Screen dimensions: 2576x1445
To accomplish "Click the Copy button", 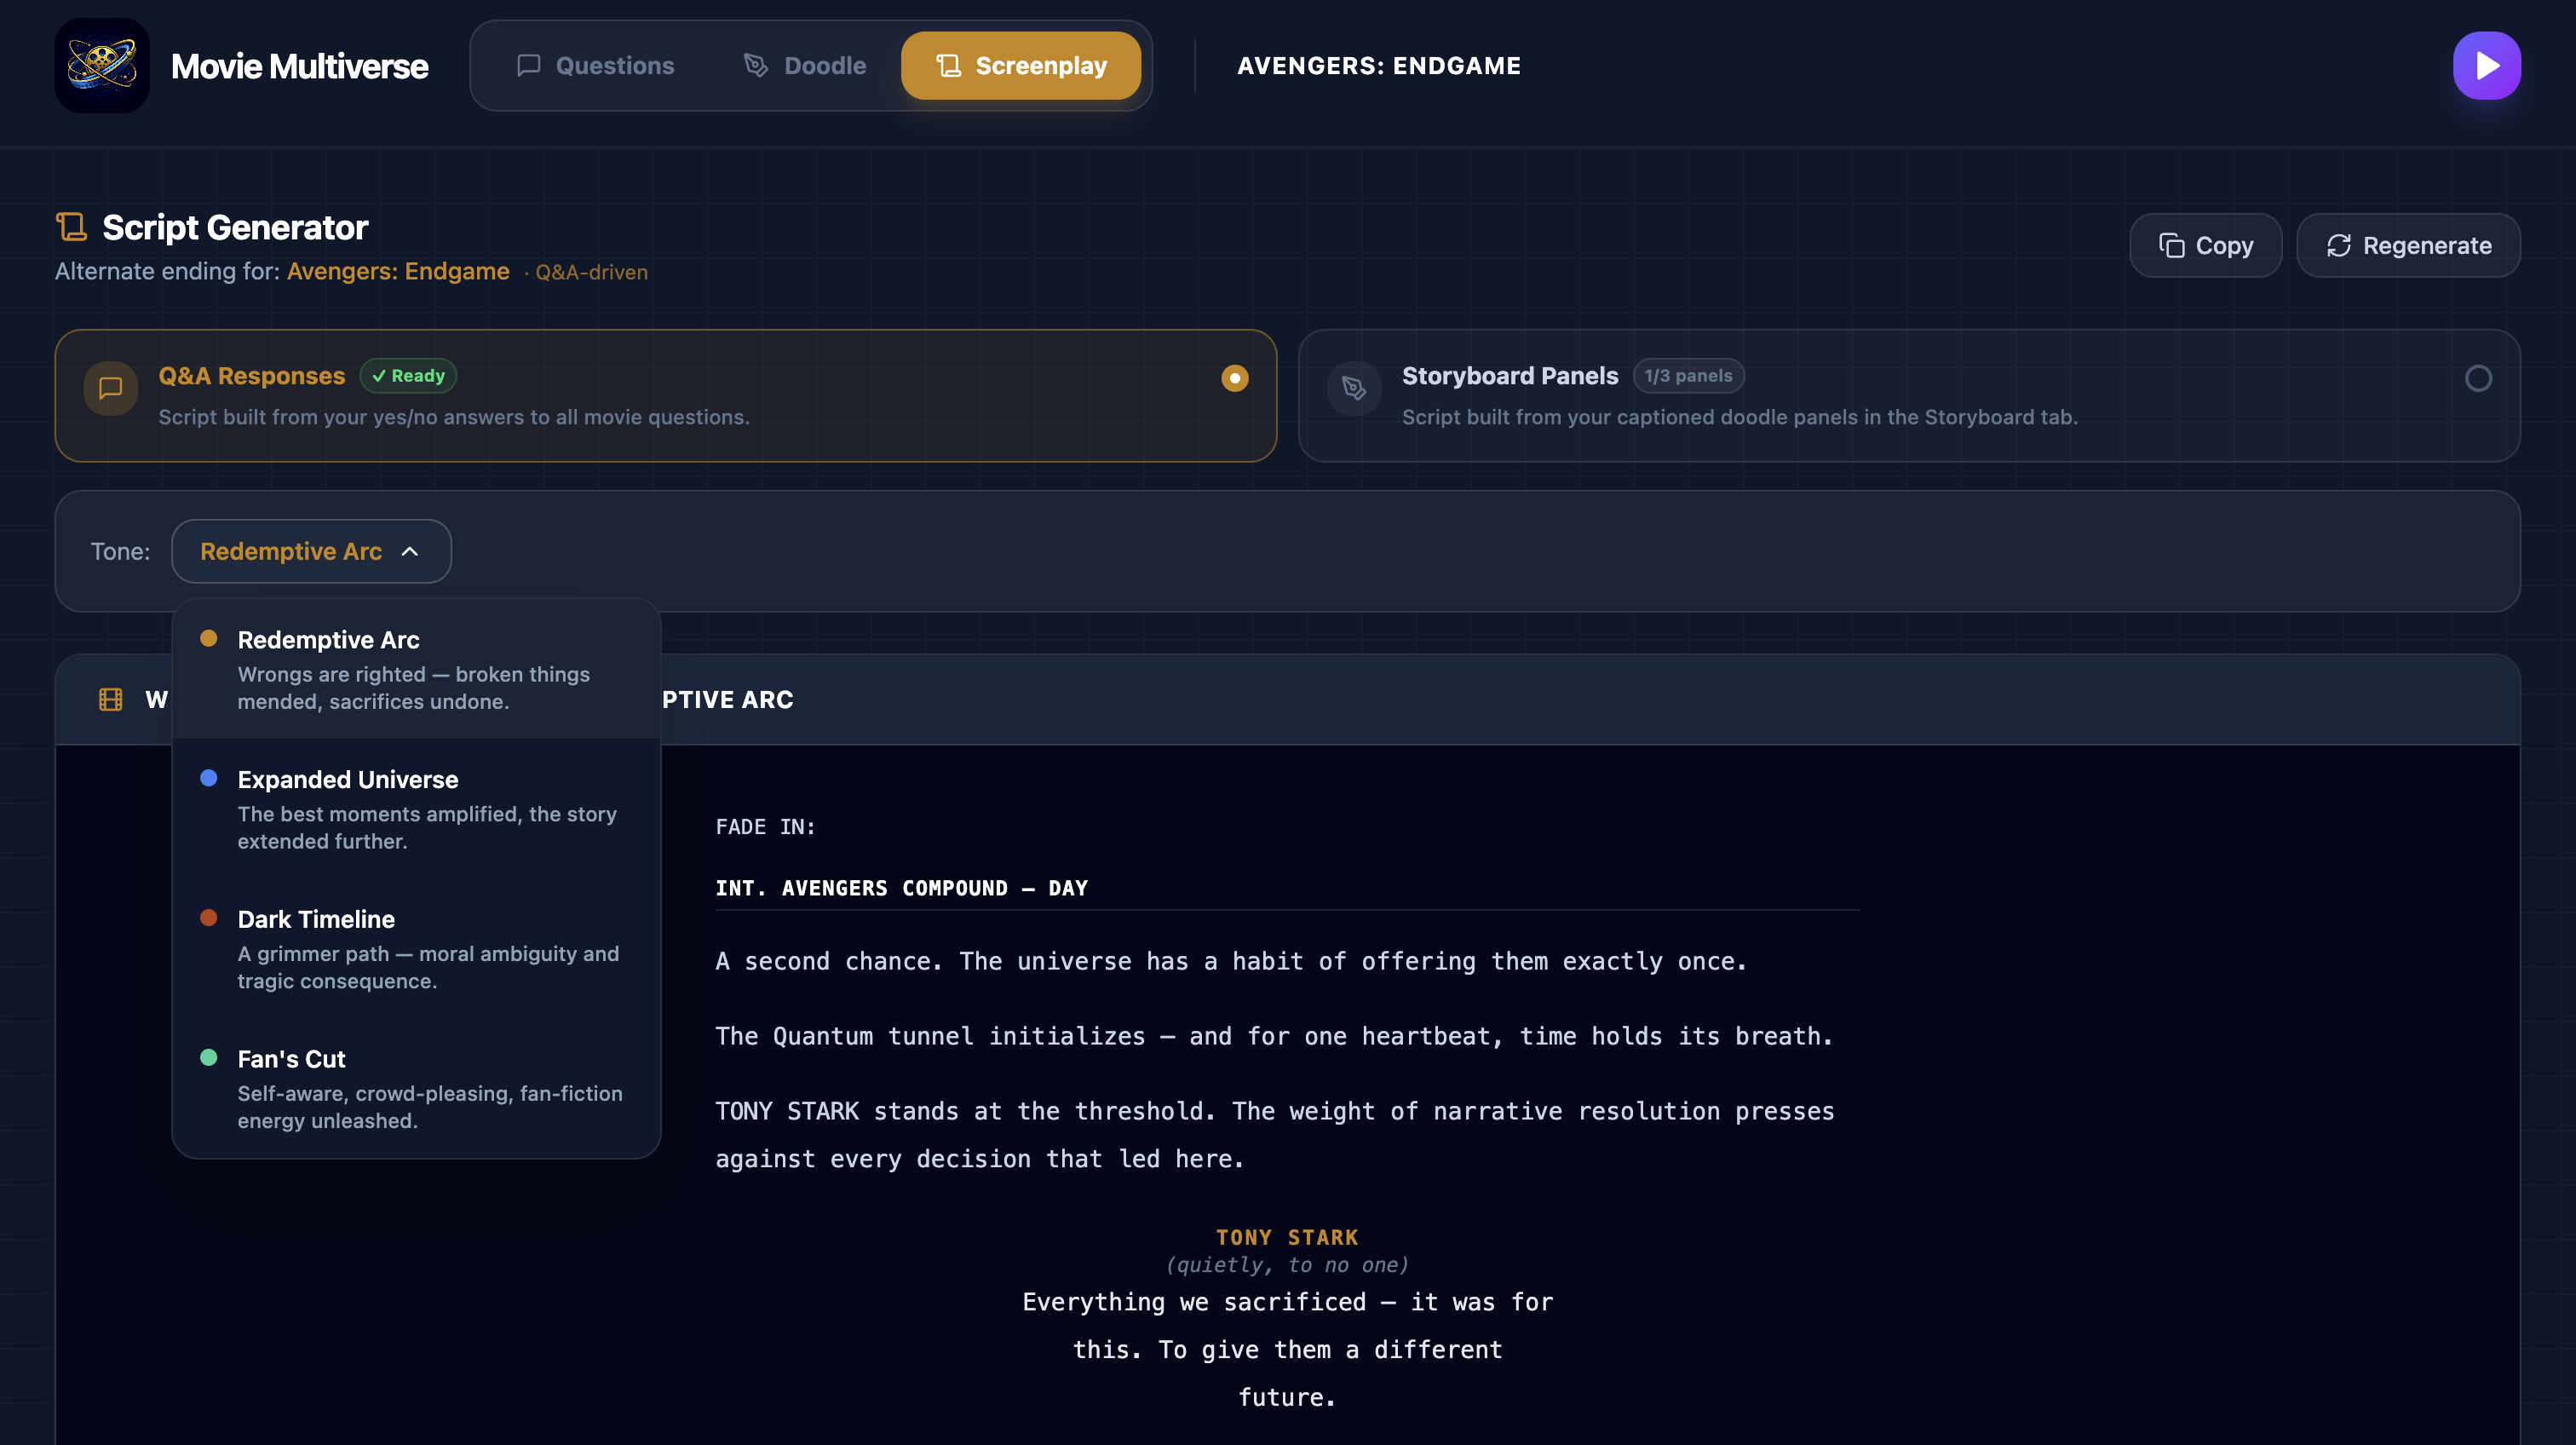I will click(2205, 246).
